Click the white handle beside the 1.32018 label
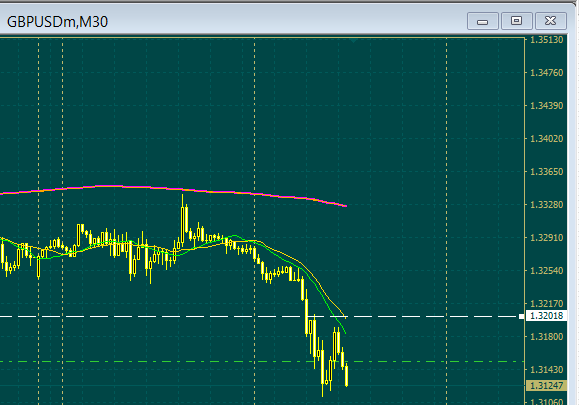The height and width of the screenshot is (405, 579). (521, 316)
